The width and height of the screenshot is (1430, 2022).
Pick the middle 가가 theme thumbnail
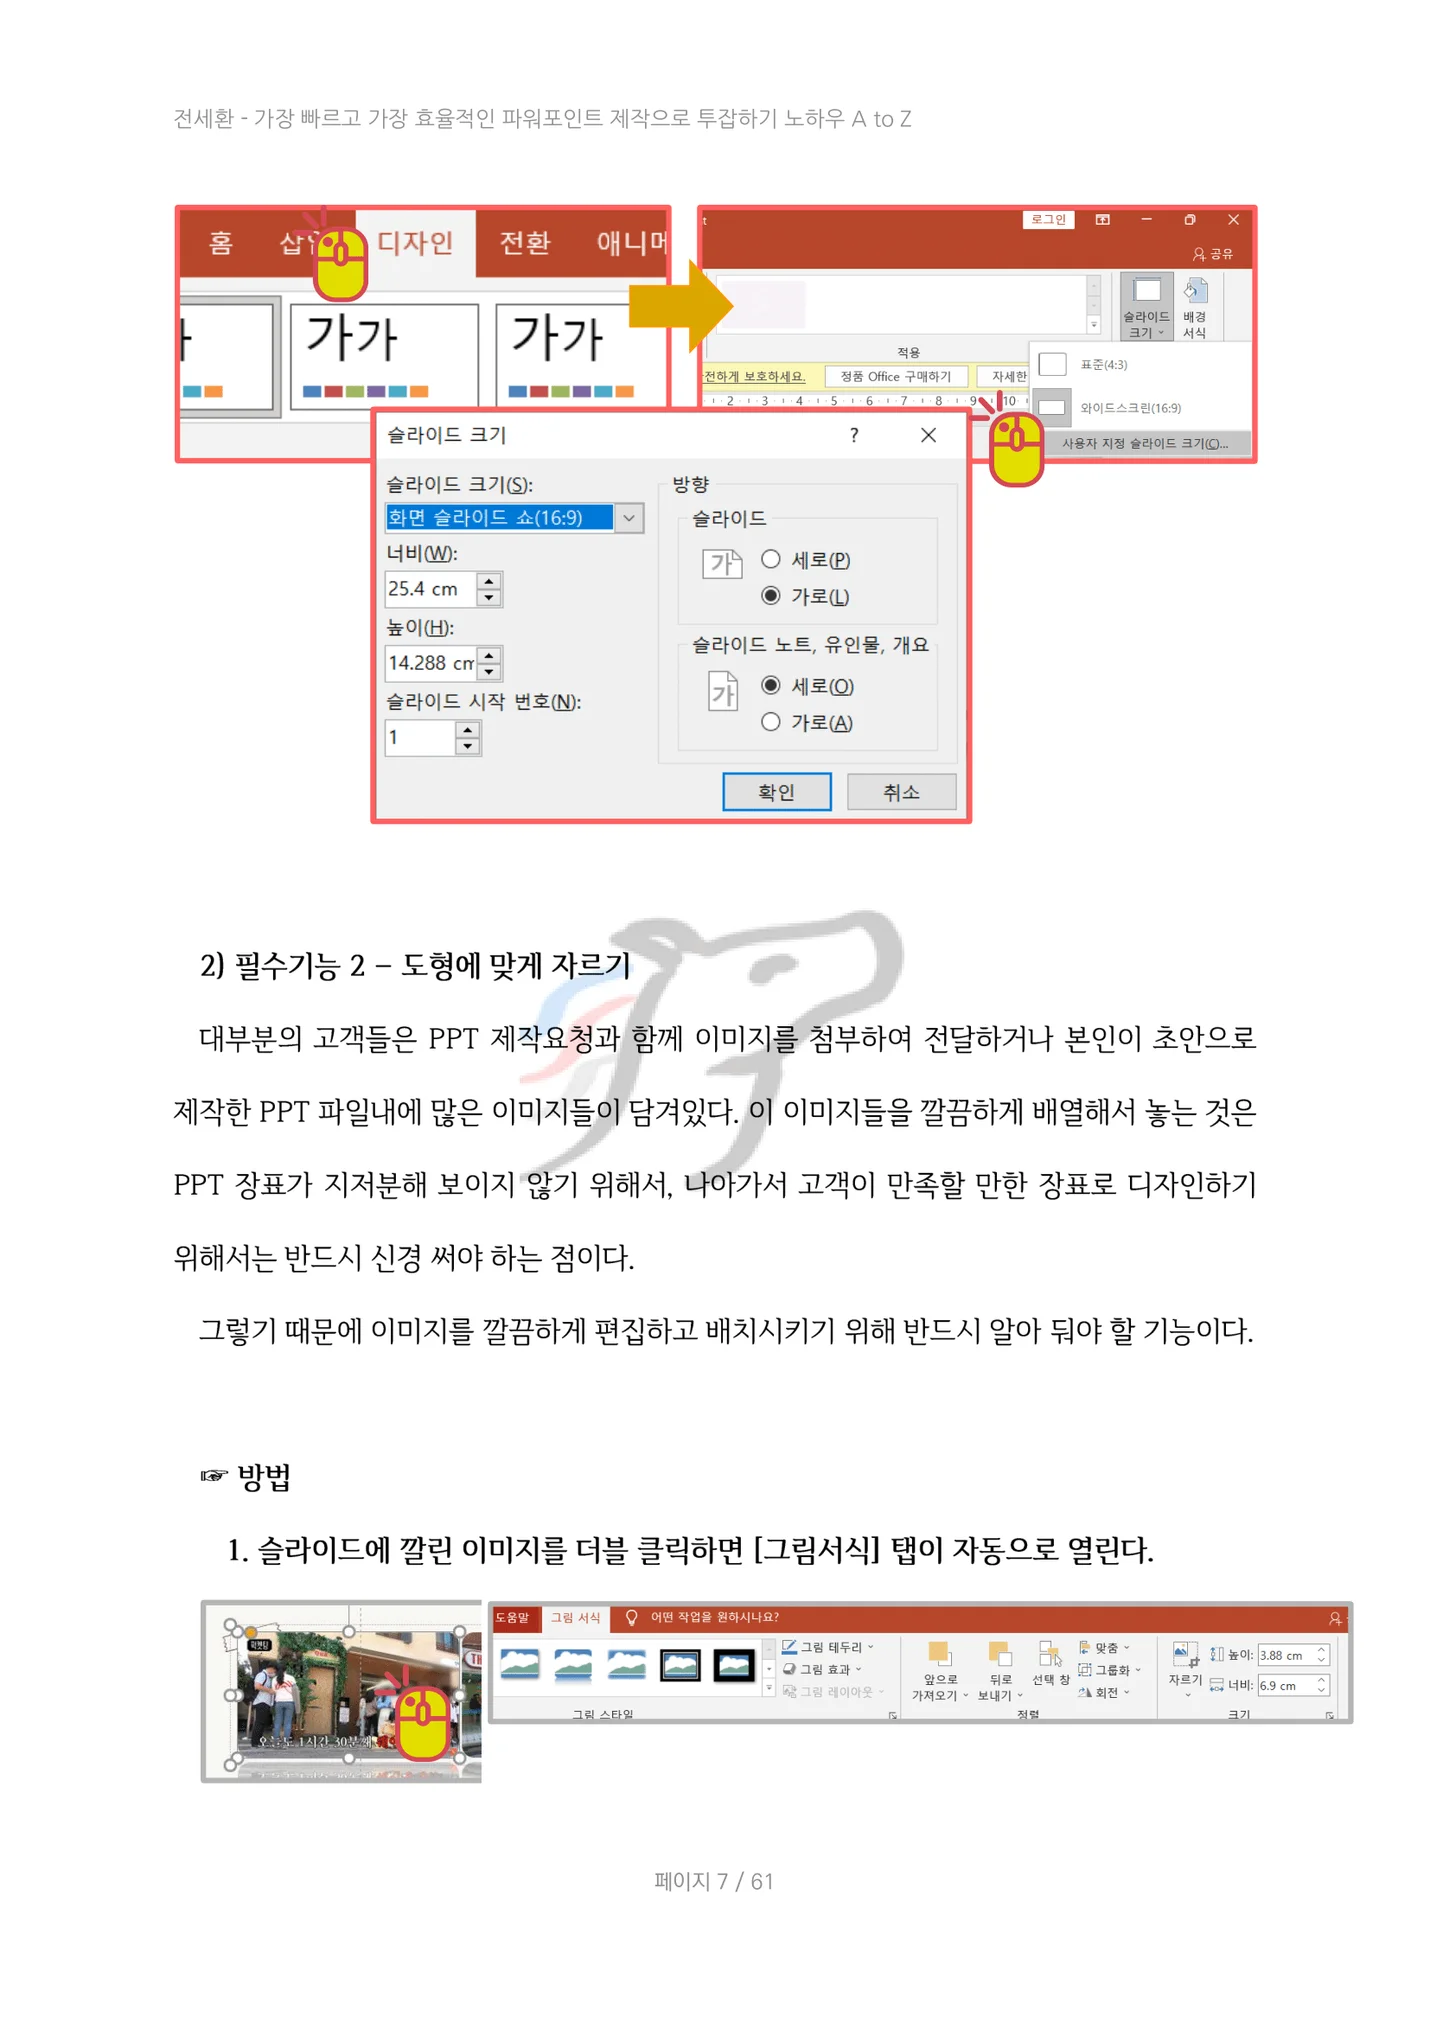tap(383, 355)
